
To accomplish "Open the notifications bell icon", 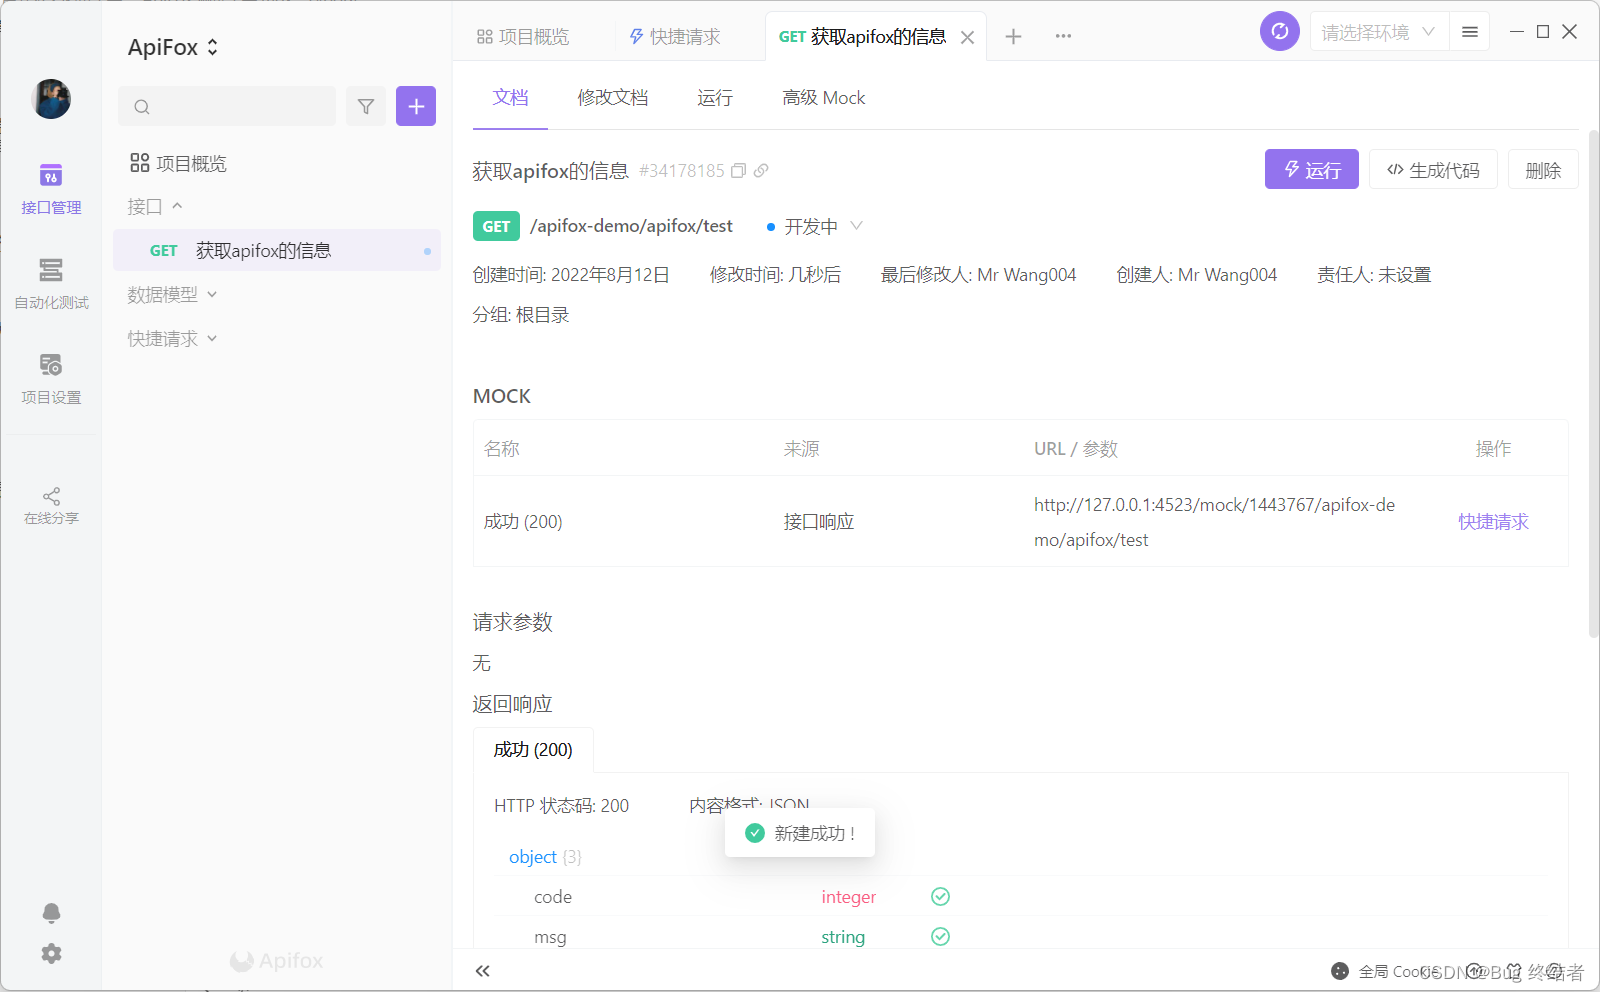I will tap(51, 913).
